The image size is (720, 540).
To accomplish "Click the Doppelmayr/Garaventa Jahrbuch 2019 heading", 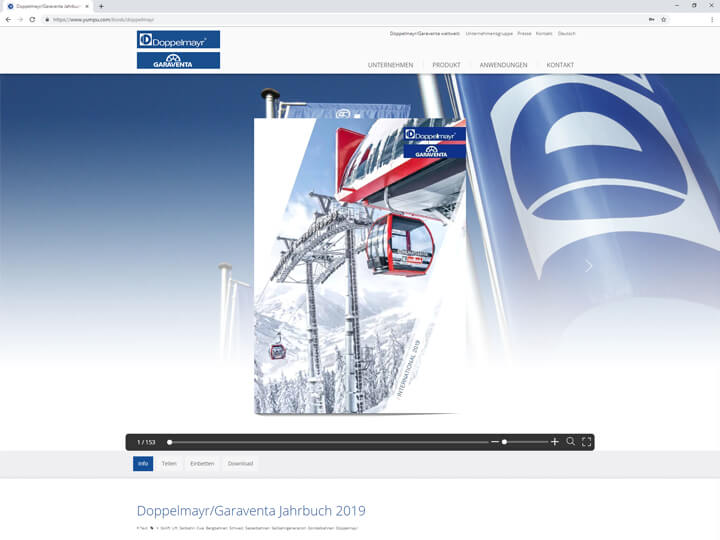I will (x=251, y=511).
